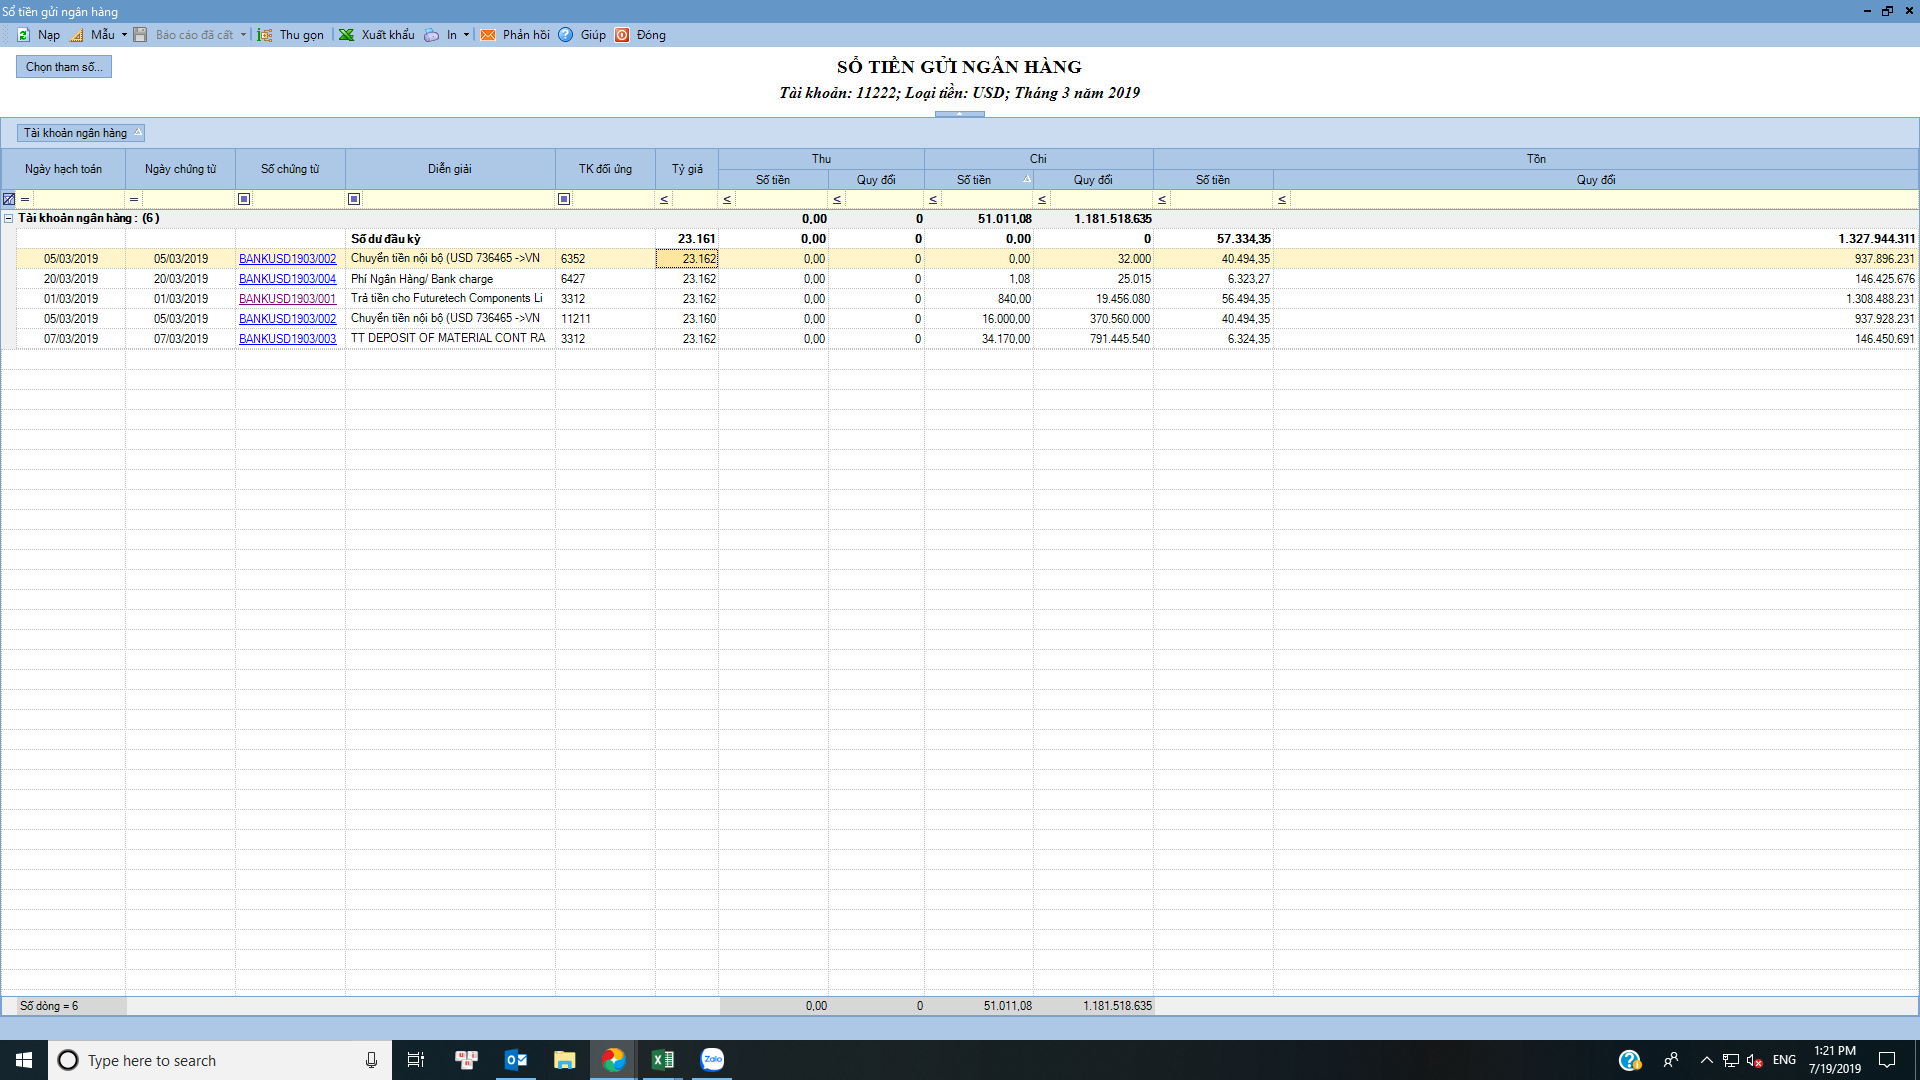Sort by TK đối ứng column header
Viewport: 1920px width, 1080px height.
606,169
